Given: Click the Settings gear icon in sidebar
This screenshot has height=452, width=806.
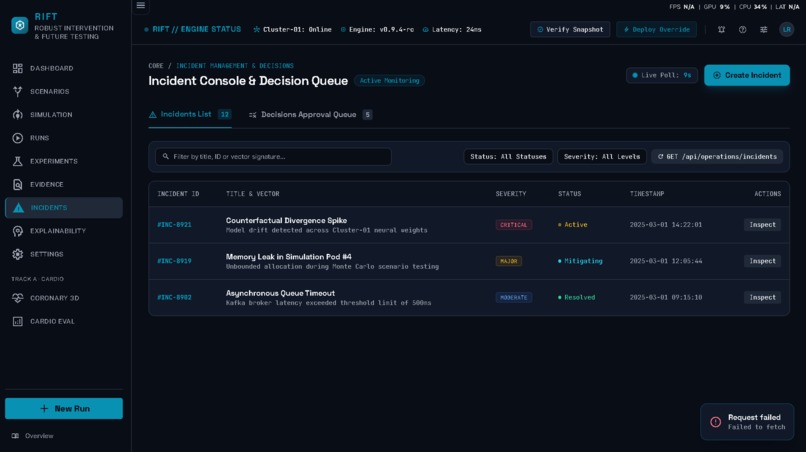Looking at the screenshot, I should point(17,254).
